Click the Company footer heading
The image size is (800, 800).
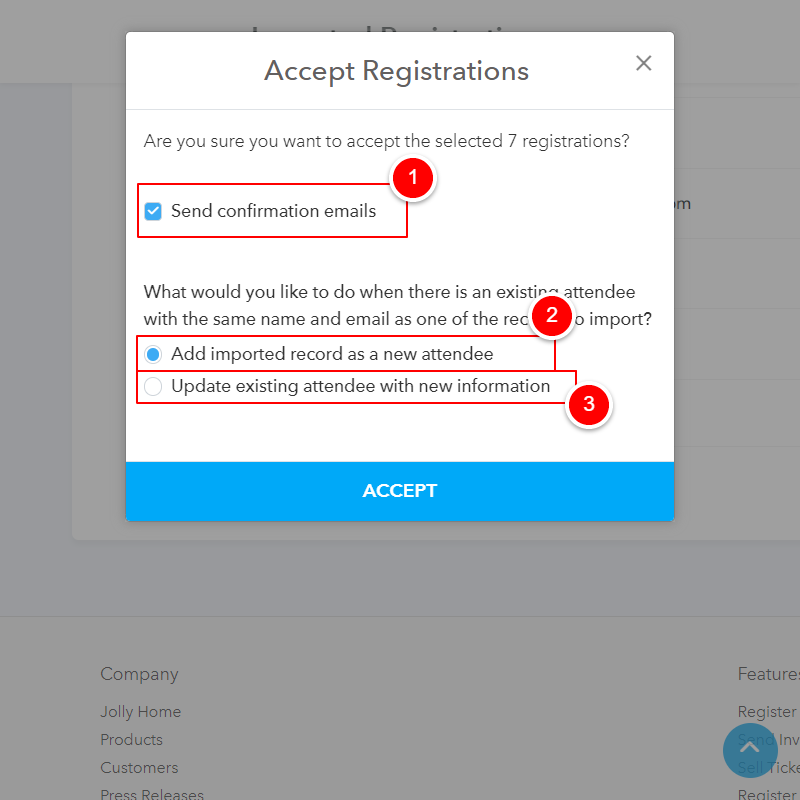click(139, 674)
